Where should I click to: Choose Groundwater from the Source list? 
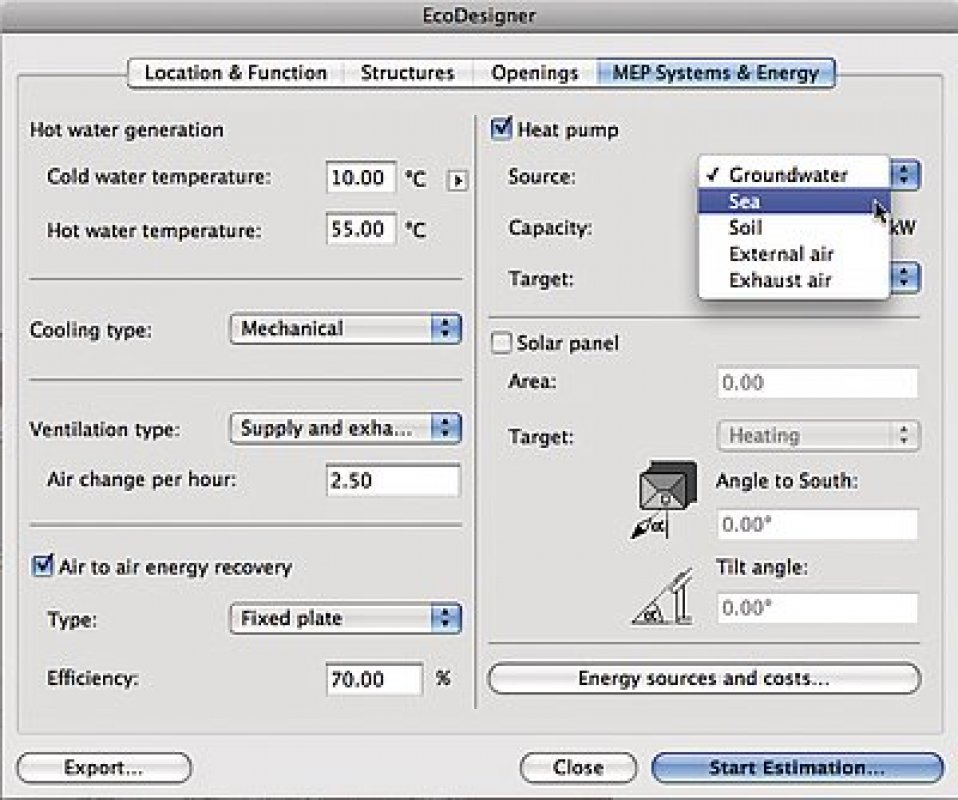click(794, 175)
